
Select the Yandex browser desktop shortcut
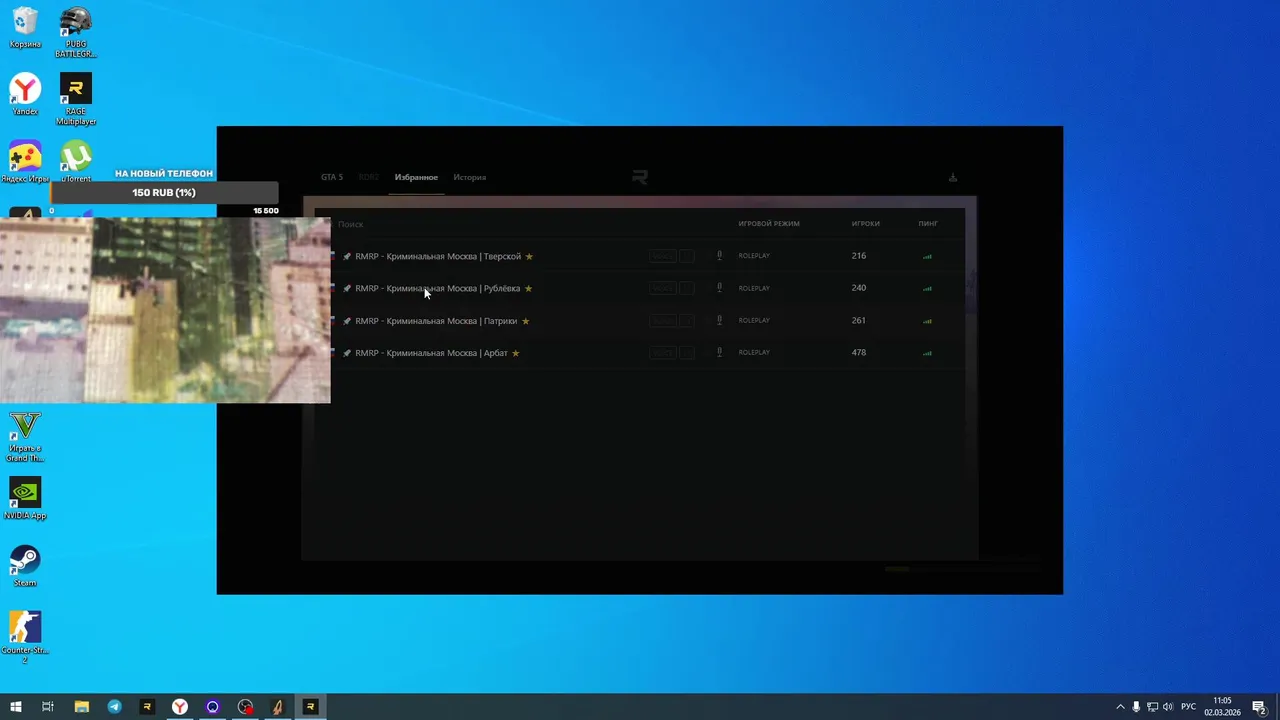(x=25, y=95)
